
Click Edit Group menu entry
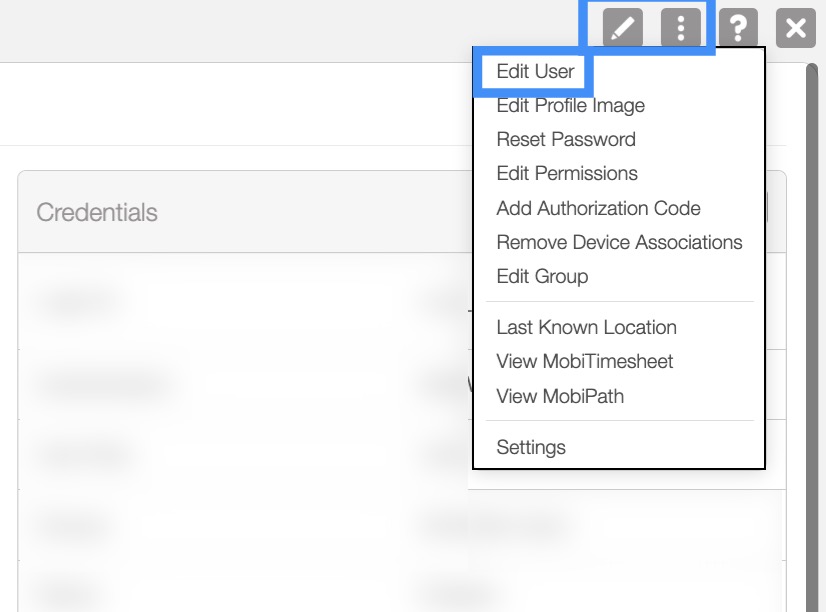tap(542, 276)
